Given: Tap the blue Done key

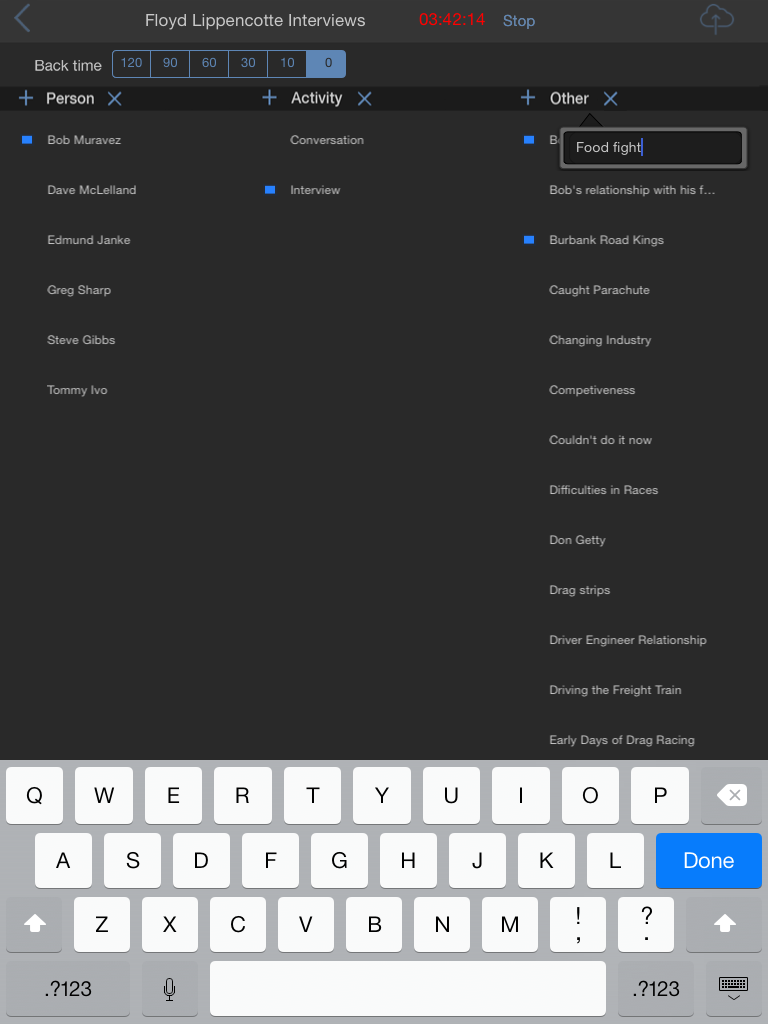Looking at the screenshot, I should pyautogui.click(x=709, y=860).
